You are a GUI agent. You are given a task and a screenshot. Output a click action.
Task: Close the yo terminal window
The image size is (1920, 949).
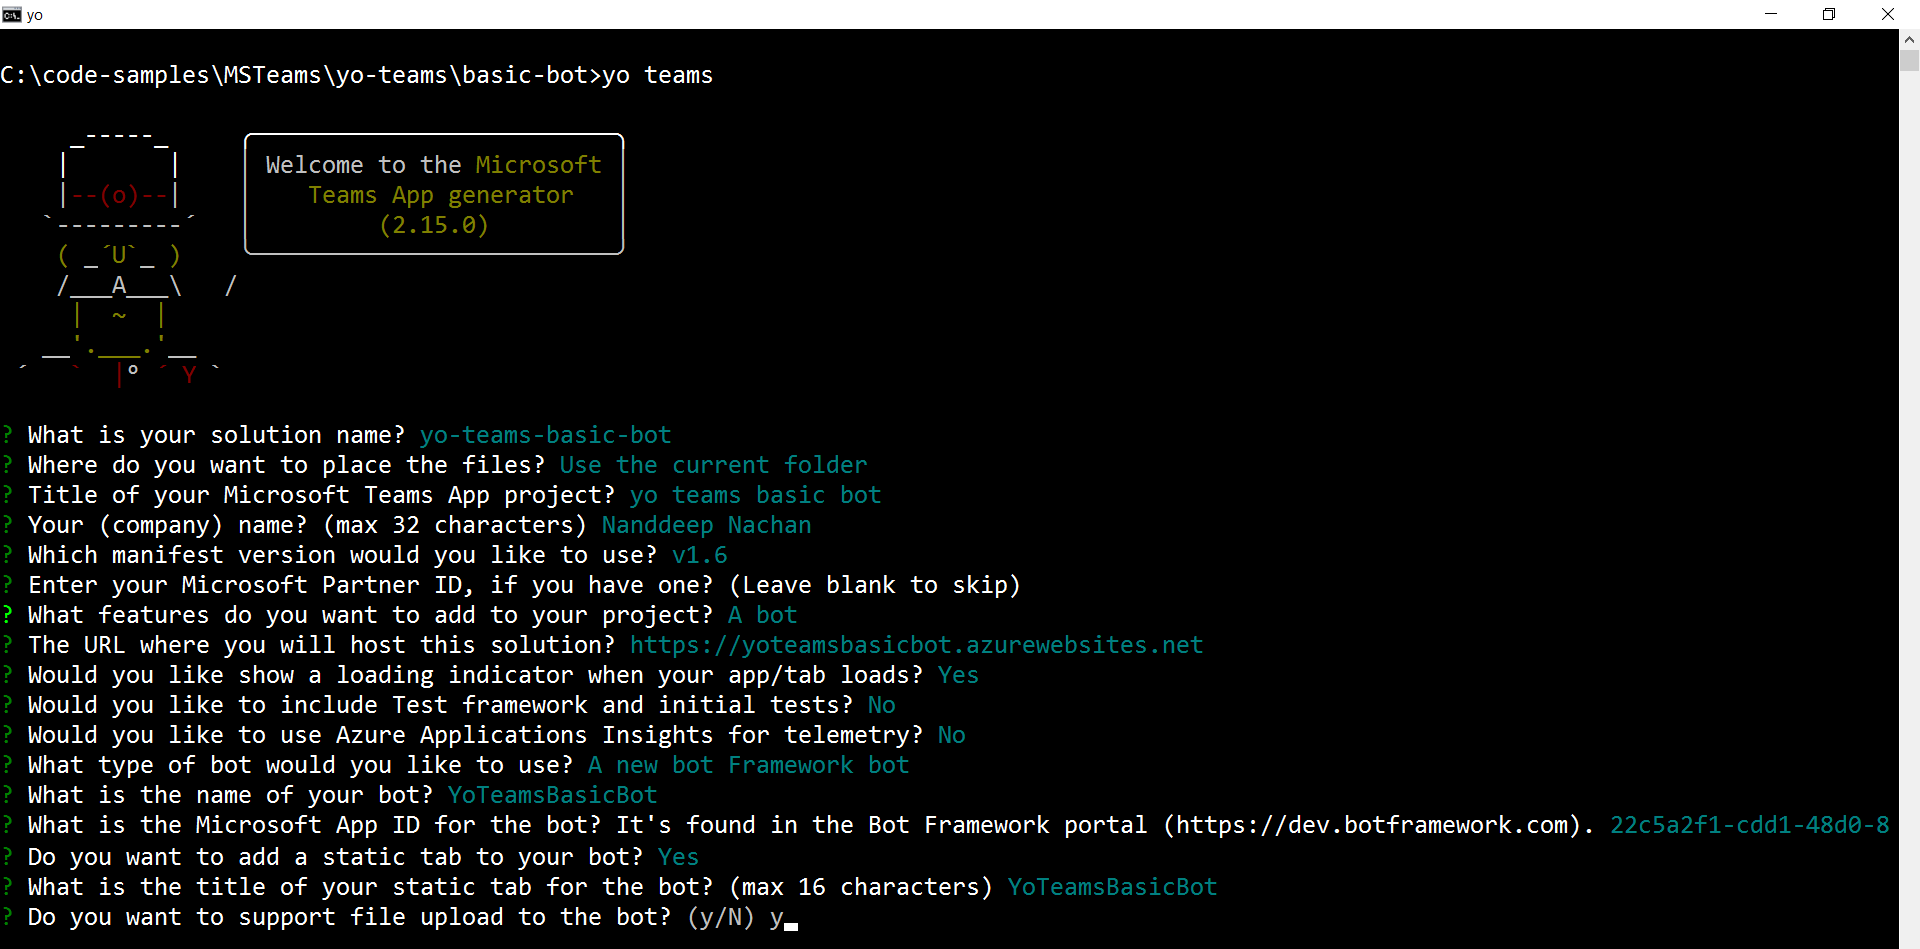click(x=1887, y=14)
